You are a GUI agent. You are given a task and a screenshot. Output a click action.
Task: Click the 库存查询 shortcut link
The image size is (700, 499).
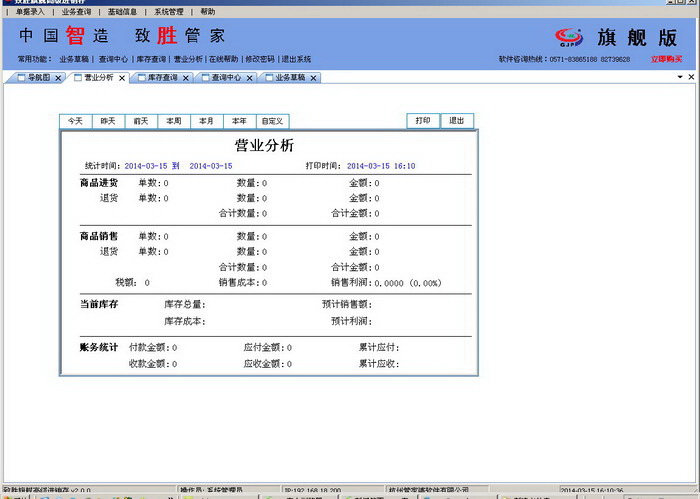[x=151, y=59]
